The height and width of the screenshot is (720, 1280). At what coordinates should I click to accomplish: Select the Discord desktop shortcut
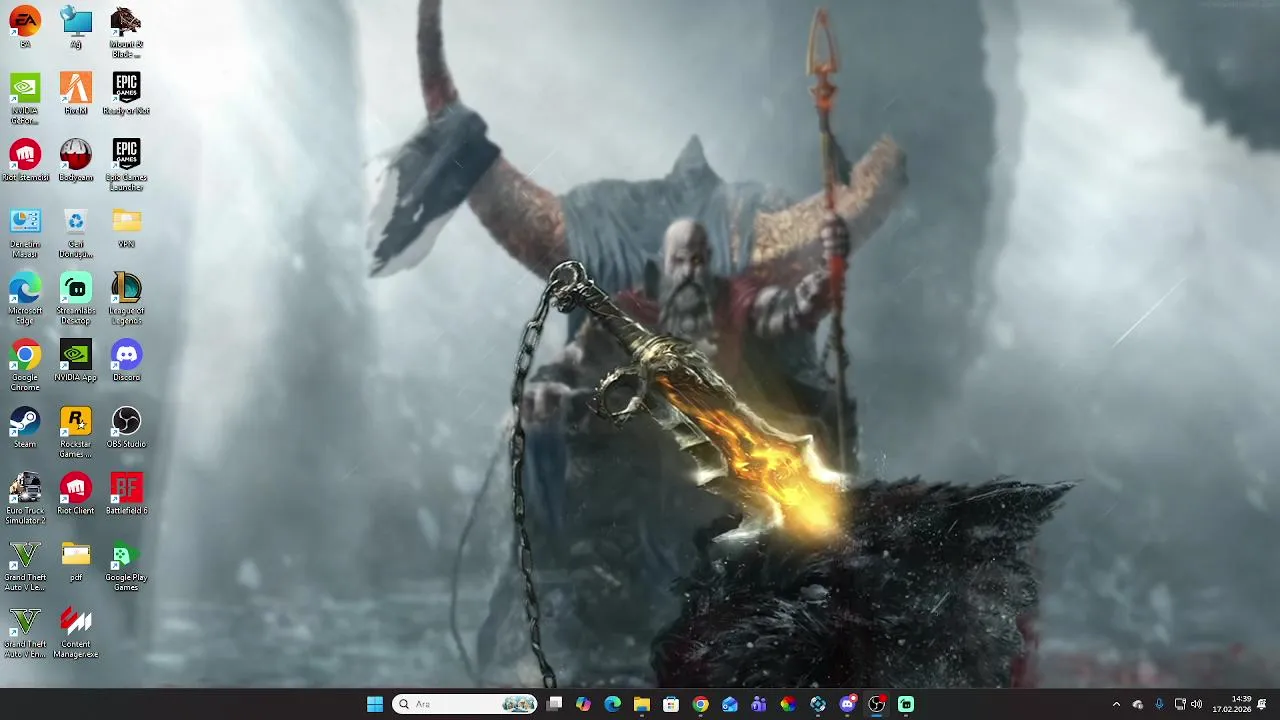tap(126, 360)
